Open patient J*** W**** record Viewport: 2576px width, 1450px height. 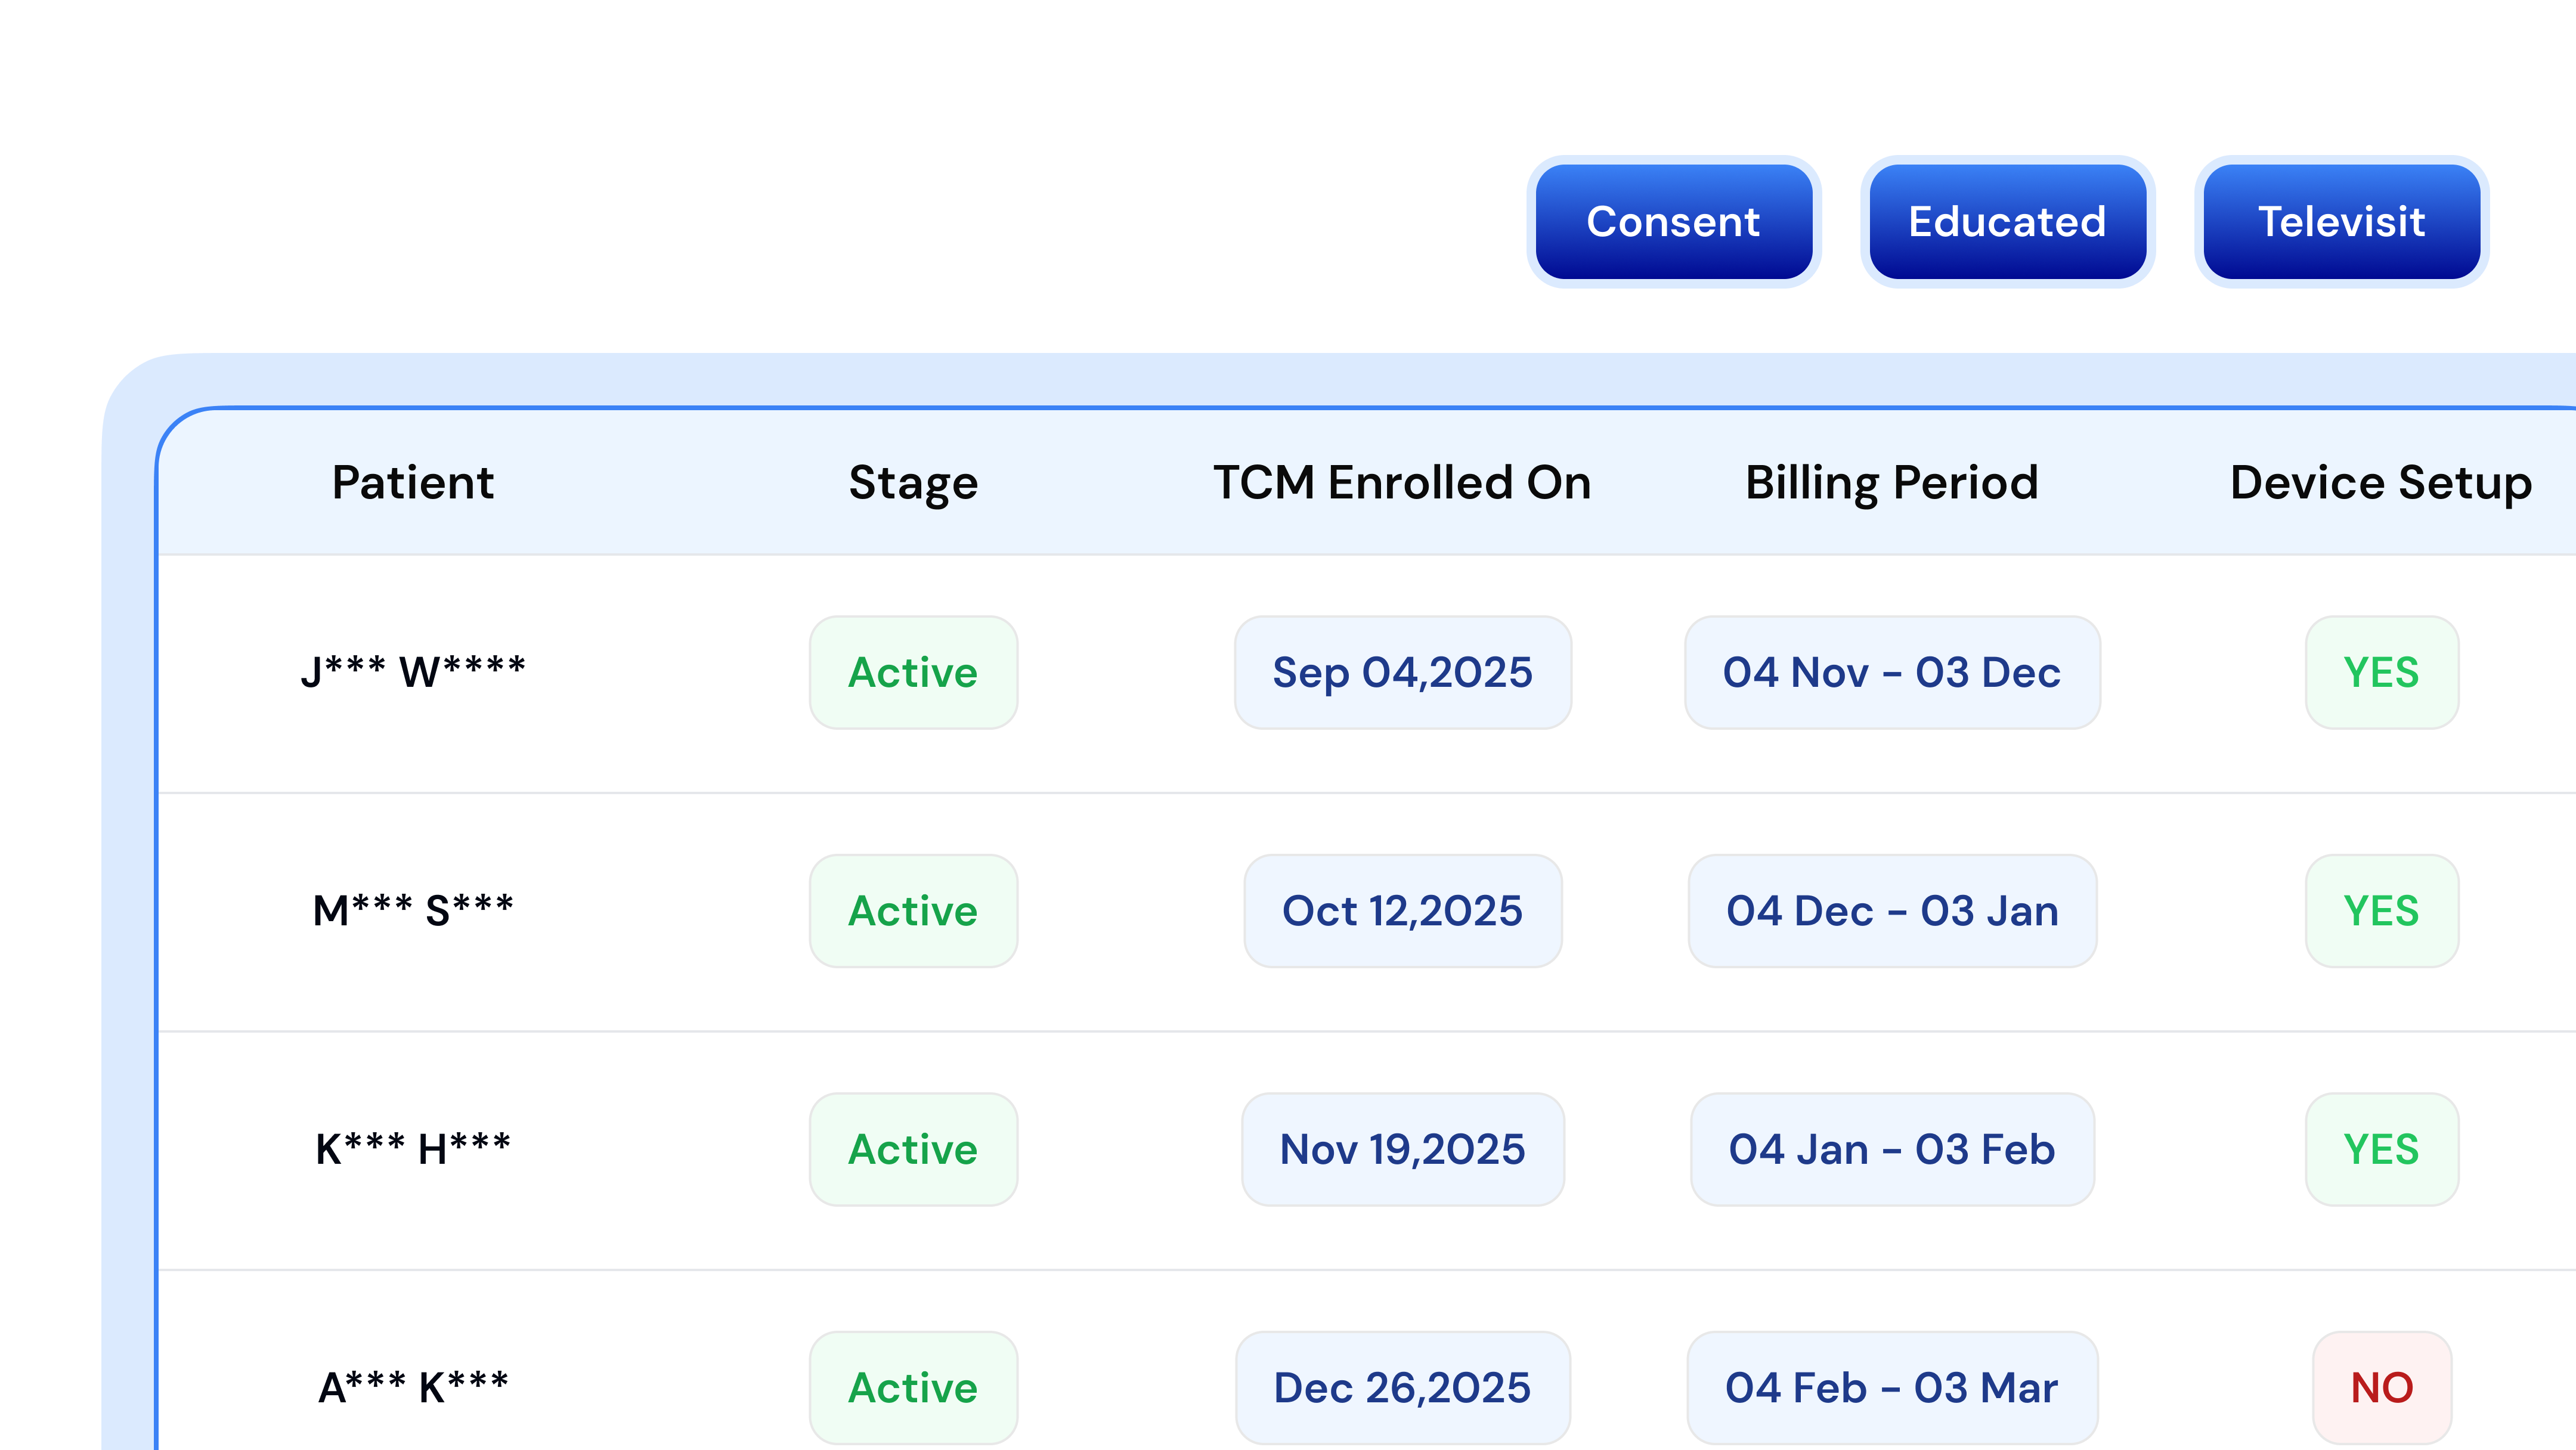click(x=413, y=672)
